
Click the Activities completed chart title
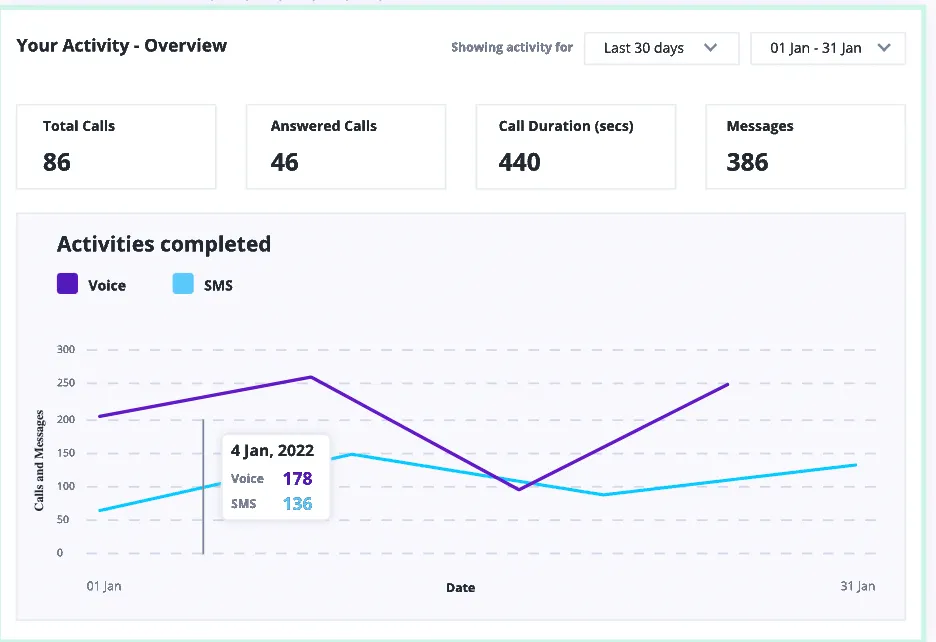coord(163,243)
